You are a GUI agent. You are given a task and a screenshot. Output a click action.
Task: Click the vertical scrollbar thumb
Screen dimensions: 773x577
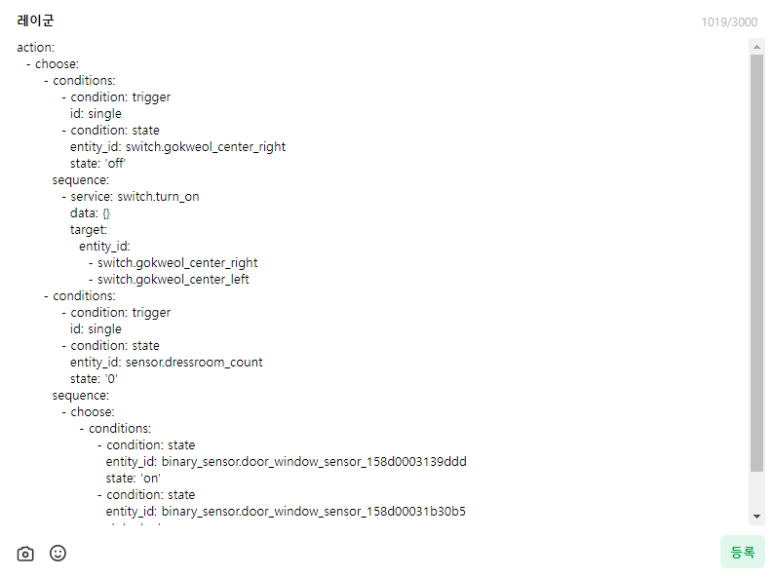click(x=757, y=263)
